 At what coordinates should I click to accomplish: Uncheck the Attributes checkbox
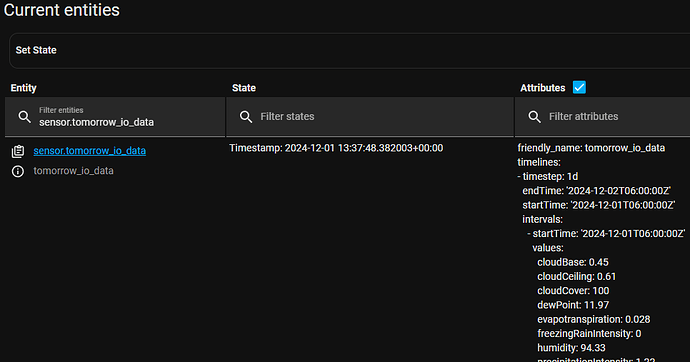[x=579, y=88]
